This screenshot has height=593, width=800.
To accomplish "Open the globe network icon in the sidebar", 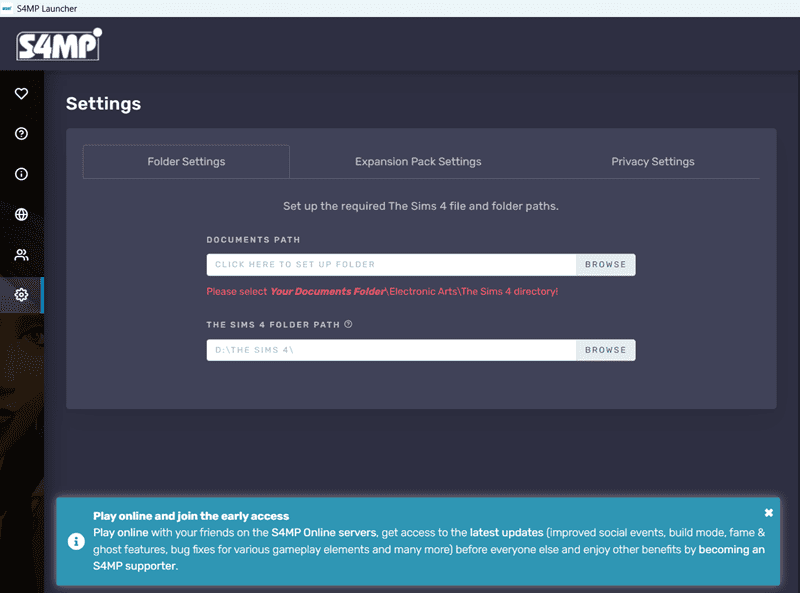I will (x=21, y=214).
